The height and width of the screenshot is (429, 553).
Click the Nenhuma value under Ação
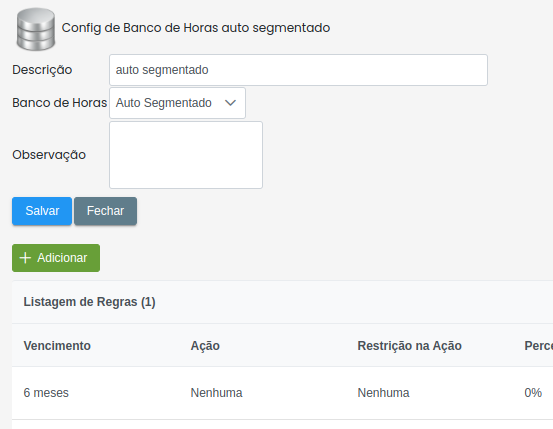(217, 393)
